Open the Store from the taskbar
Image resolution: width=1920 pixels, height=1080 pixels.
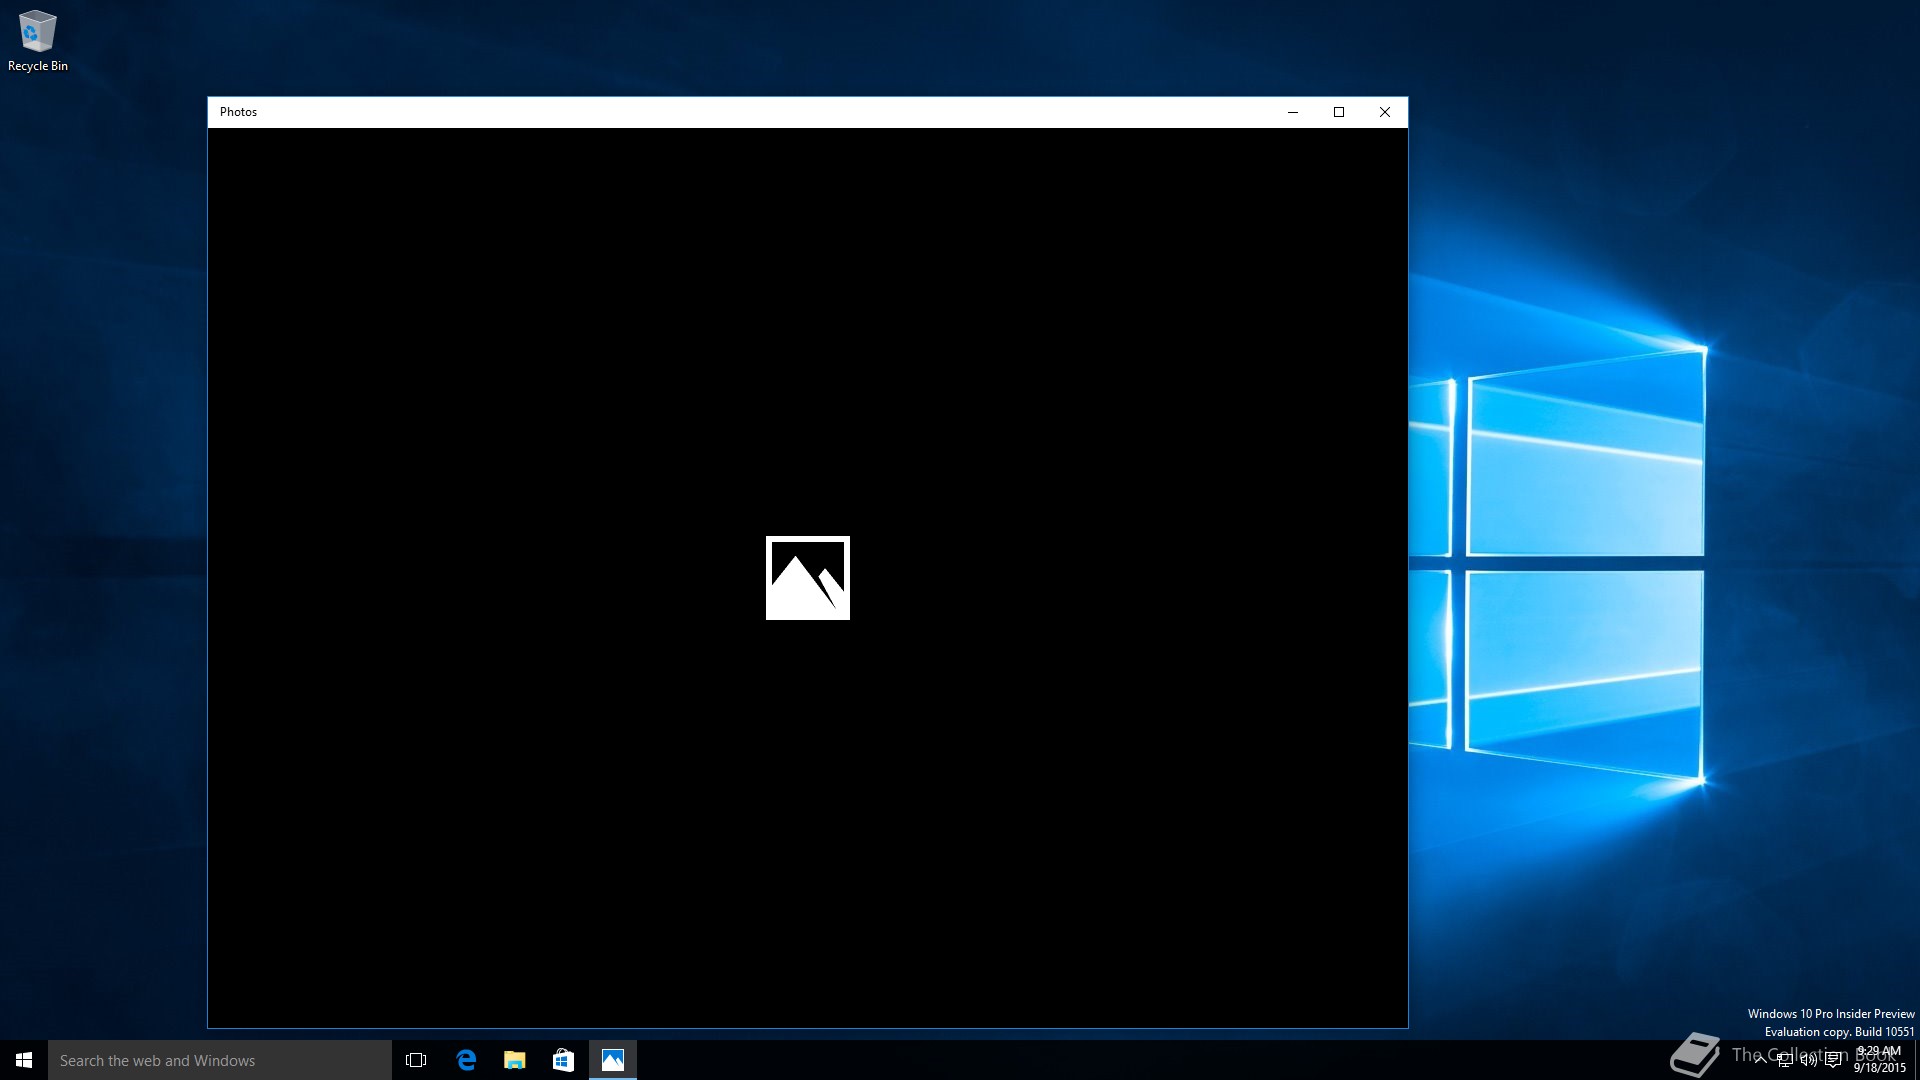564,1060
